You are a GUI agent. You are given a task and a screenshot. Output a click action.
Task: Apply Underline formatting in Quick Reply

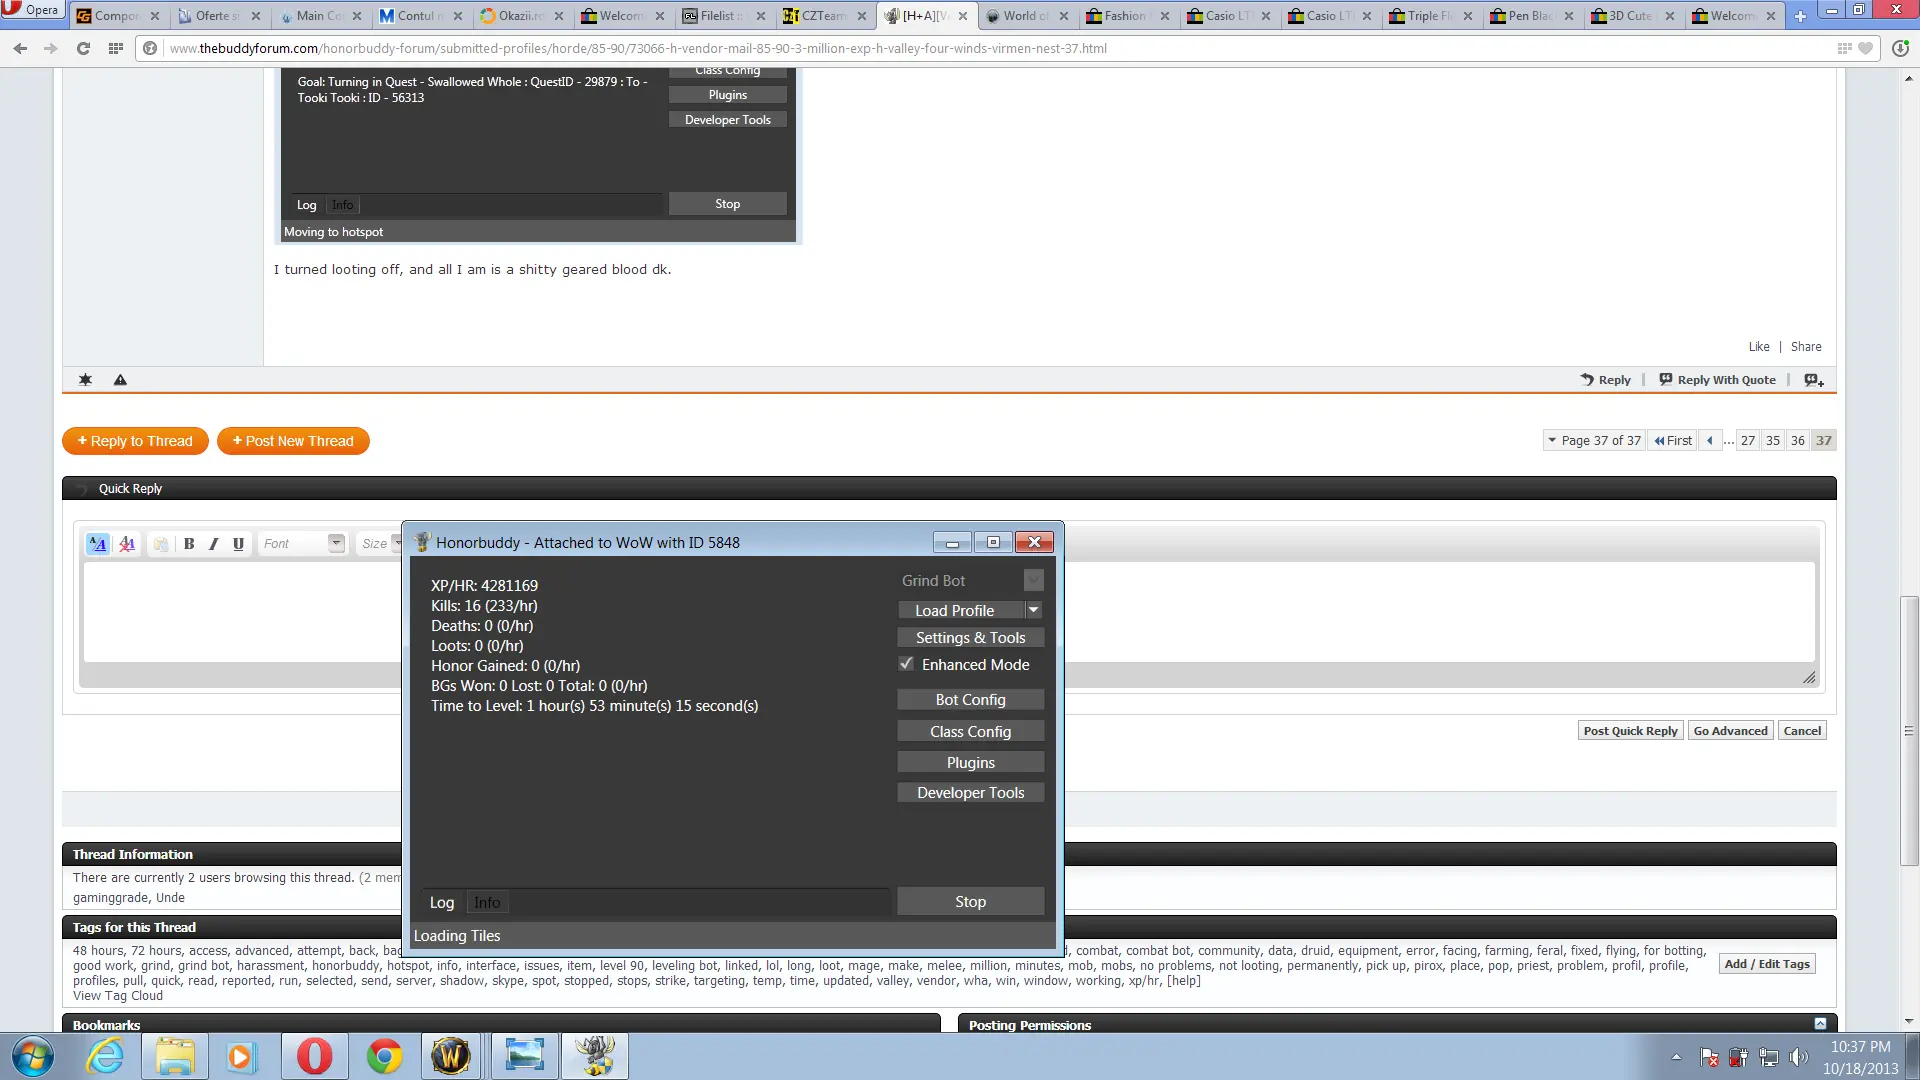coord(238,543)
